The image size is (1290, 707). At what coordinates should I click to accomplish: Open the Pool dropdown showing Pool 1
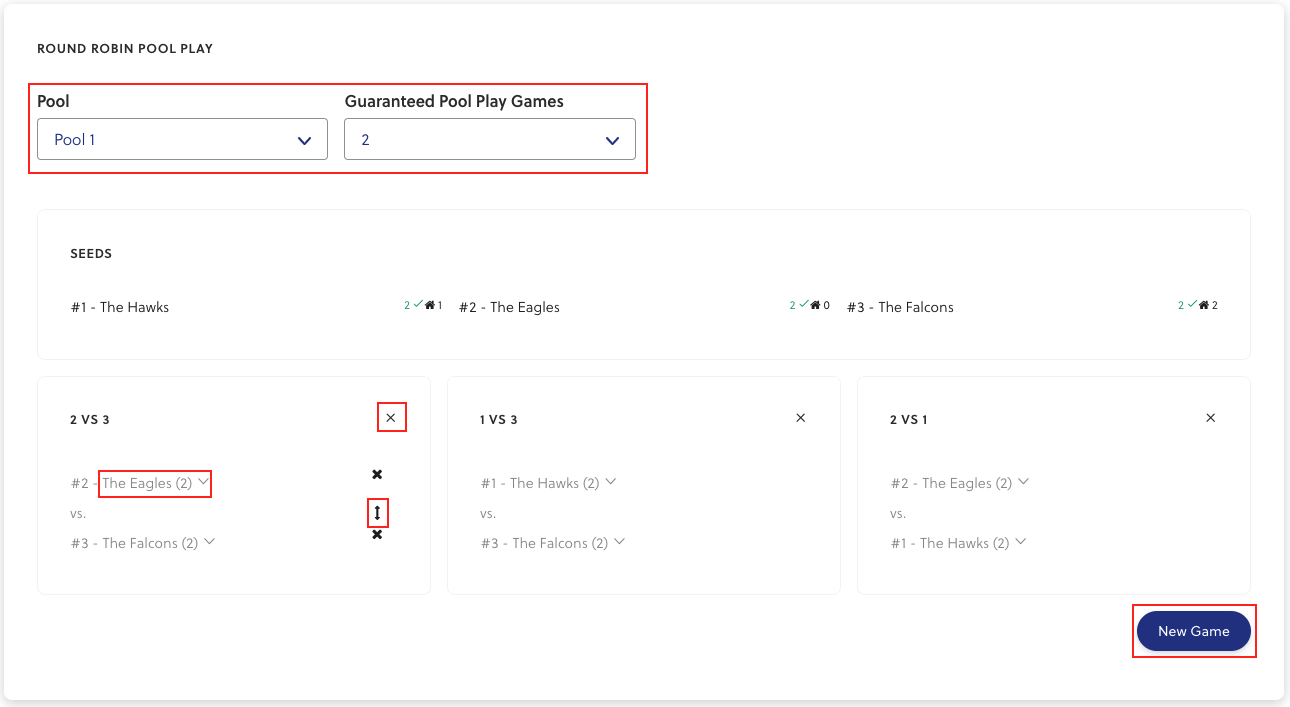[182, 140]
